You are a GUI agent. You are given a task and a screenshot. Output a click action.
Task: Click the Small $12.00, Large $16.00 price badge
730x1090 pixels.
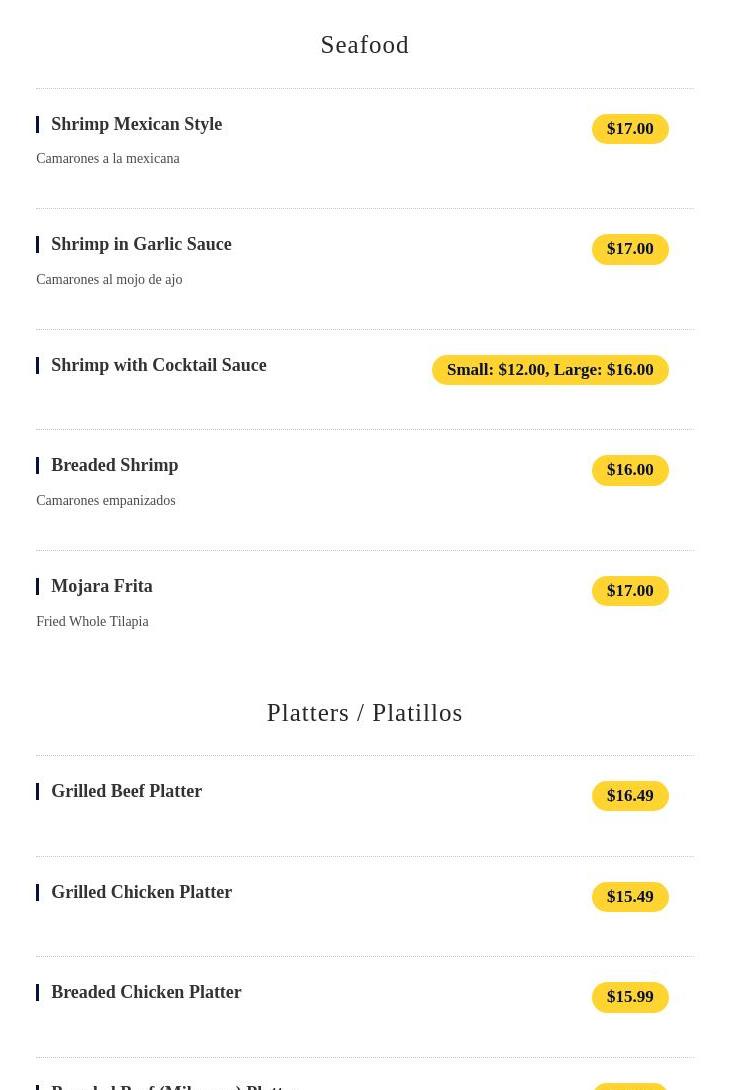pos(550,370)
